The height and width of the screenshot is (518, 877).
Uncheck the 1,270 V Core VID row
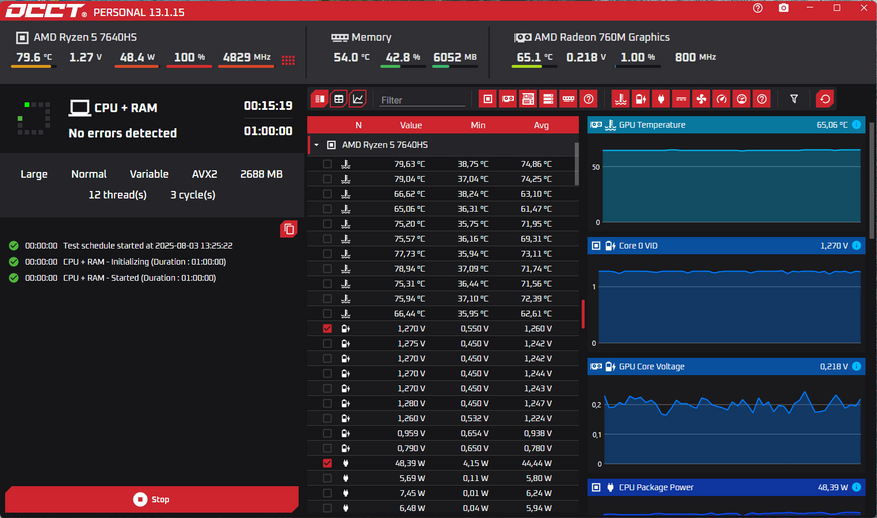pyautogui.click(x=327, y=328)
